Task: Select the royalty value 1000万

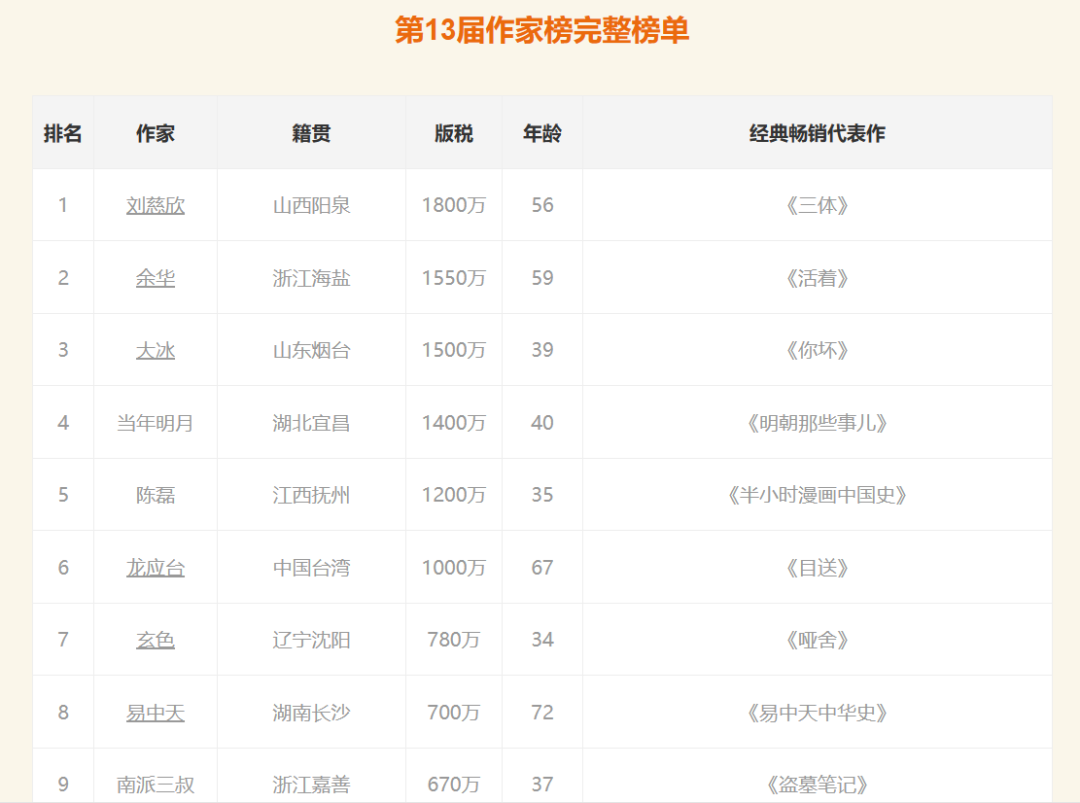Action: click(x=454, y=568)
